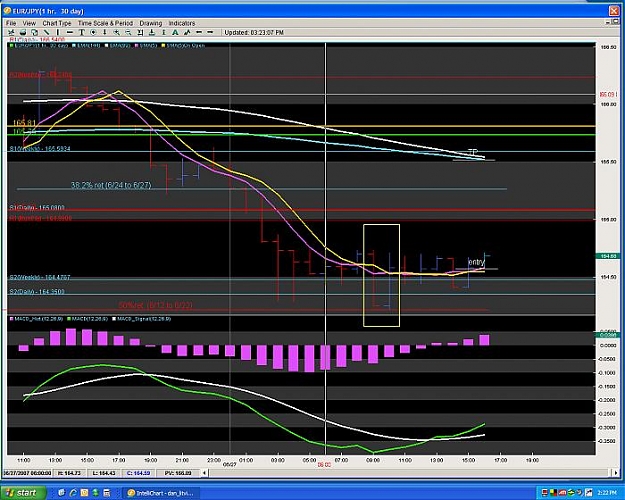Click the 'entry' annotation on the chart
Image resolution: width=625 pixels, height=500 pixels.
[476, 262]
